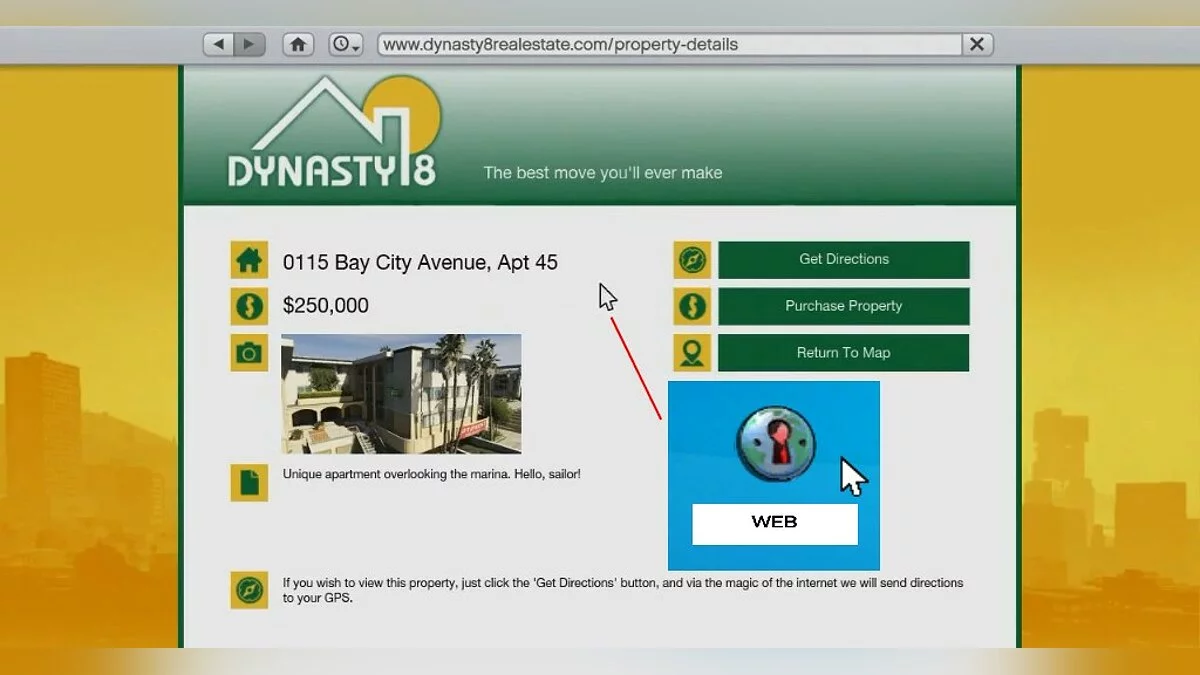Click the document icon beside the description
The width and height of the screenshot is (1200, 675).
pos(249,482)
